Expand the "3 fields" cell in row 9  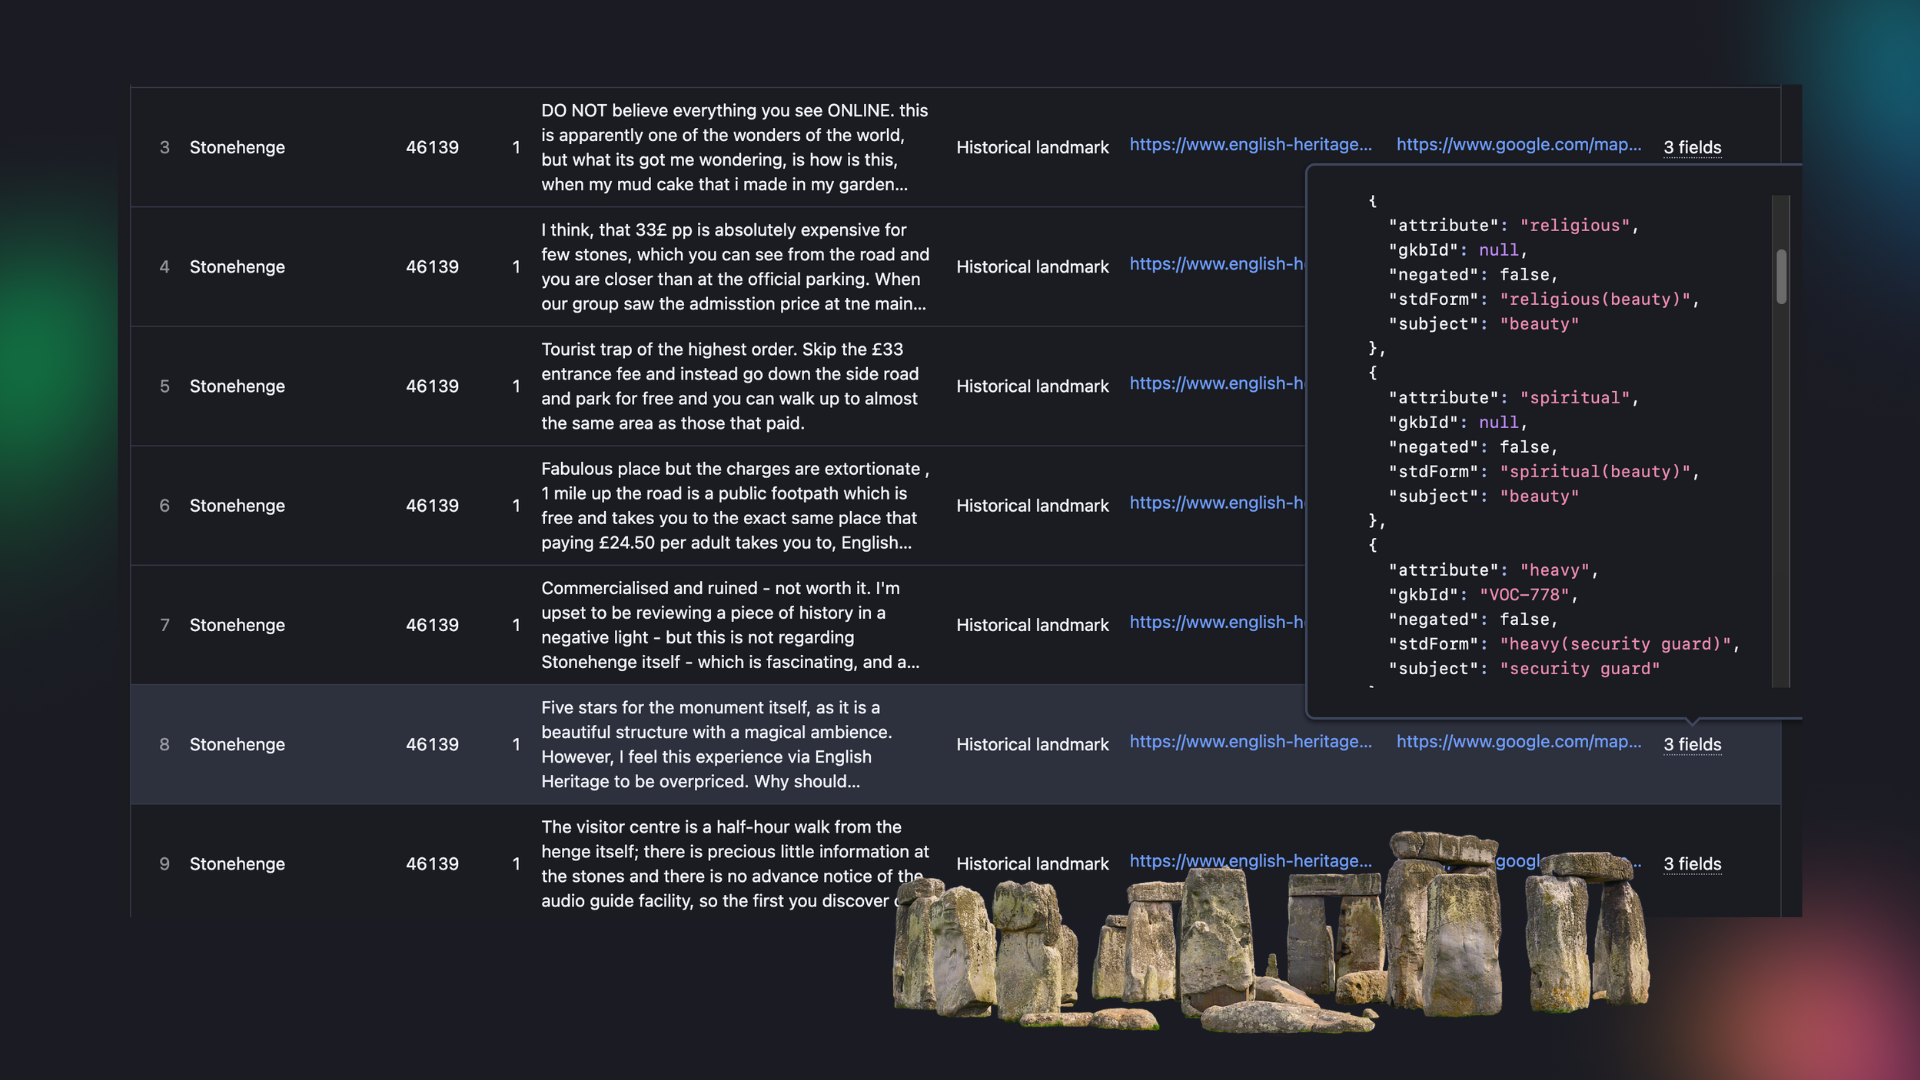pyautogui.click(x=1692, y=864)
